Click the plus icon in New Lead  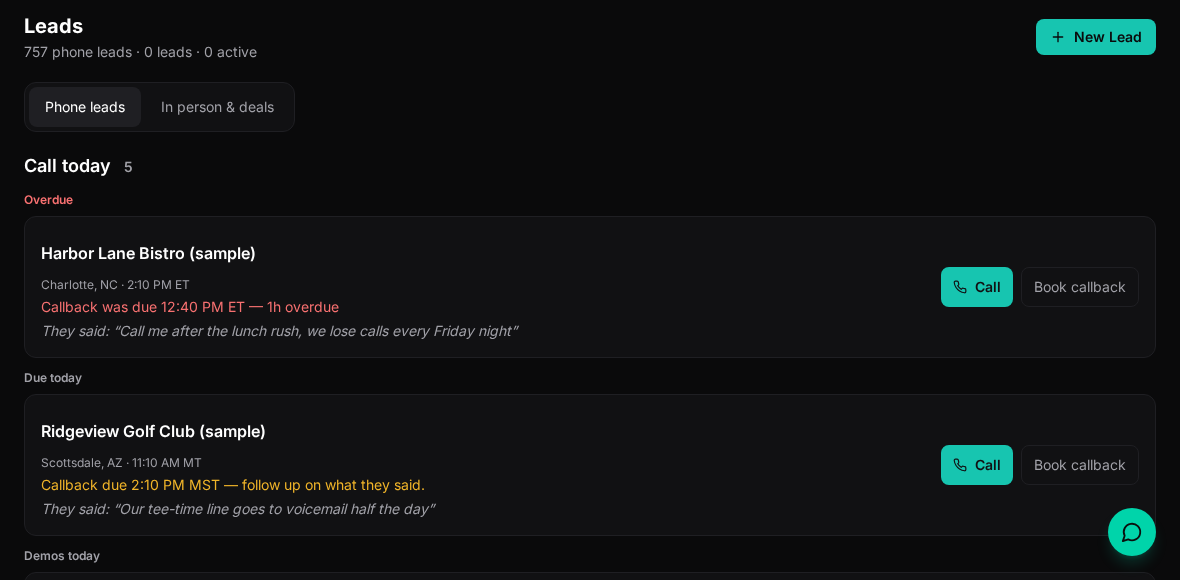[x=1057, y=37]
